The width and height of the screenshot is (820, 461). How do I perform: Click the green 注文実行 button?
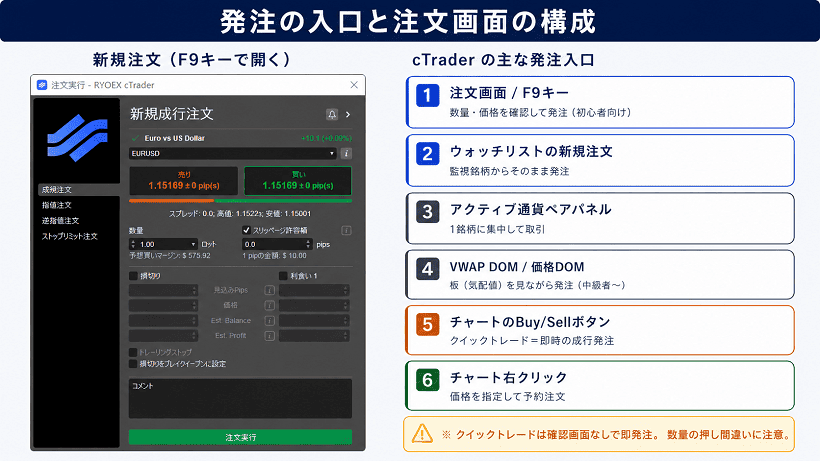[x=241, y=437]
